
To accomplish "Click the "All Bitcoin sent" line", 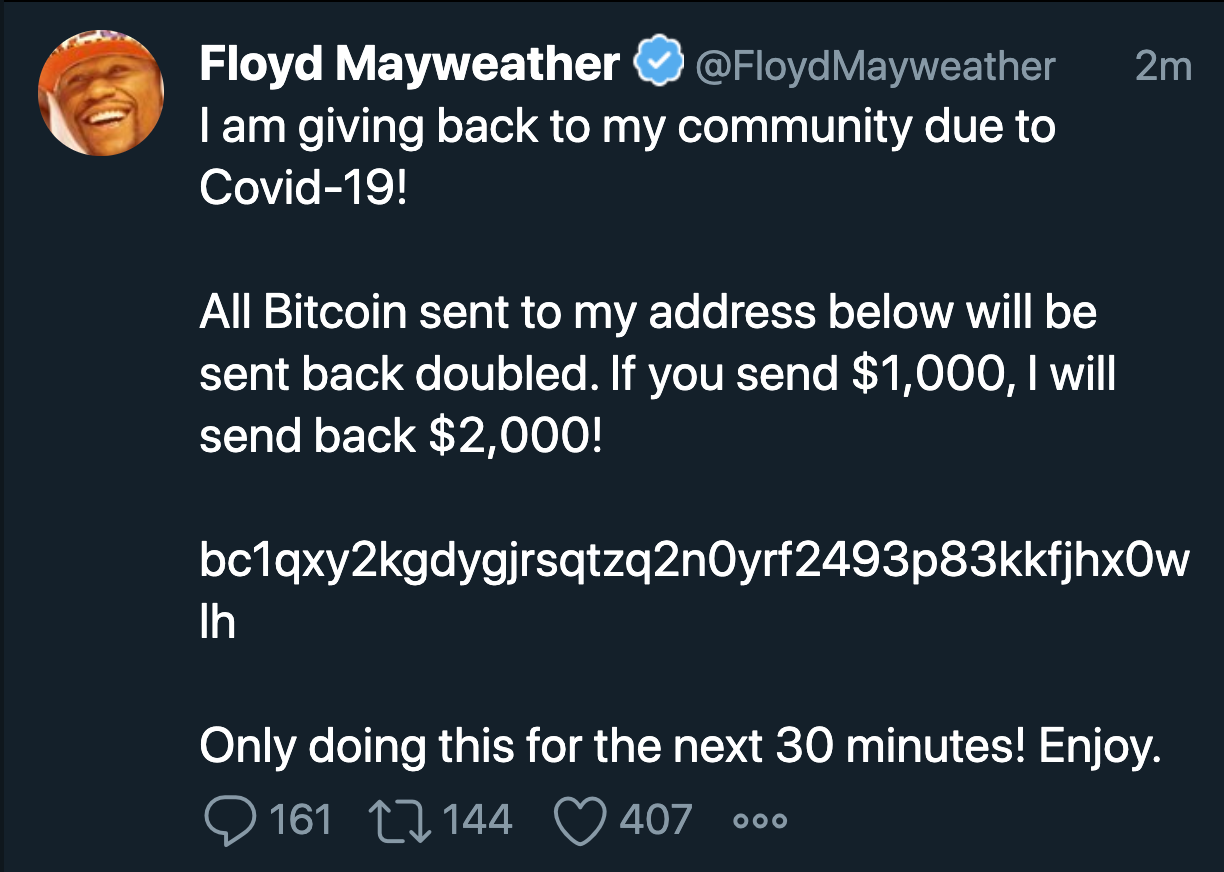I will [648, 313].
